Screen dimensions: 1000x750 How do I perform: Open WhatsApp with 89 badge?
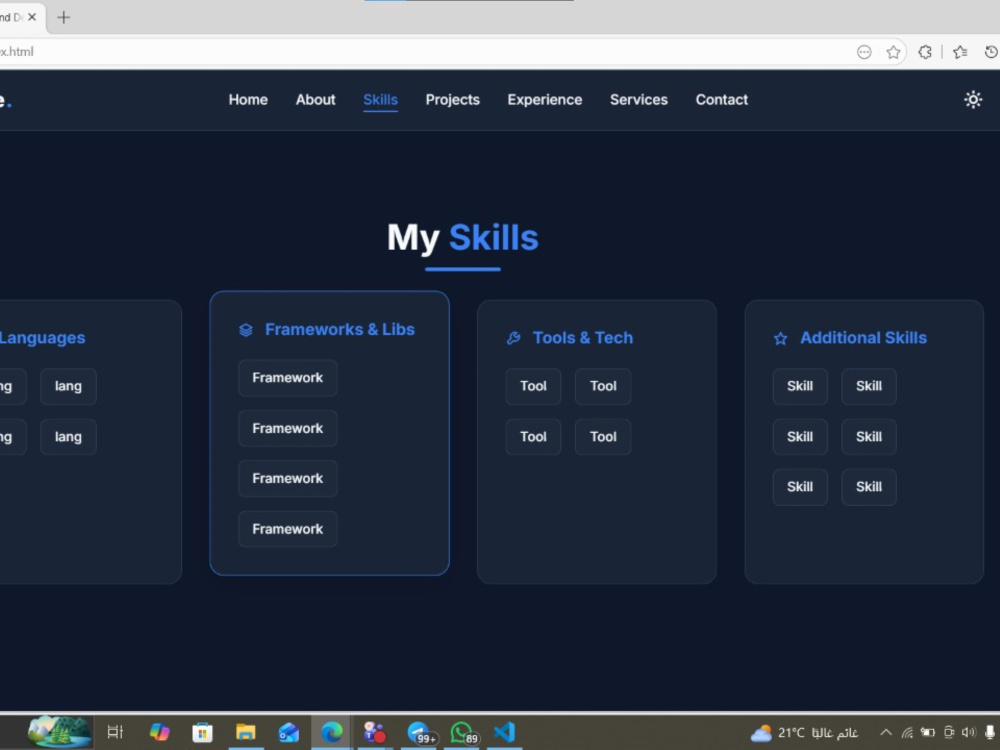click(x=464, y=733)
